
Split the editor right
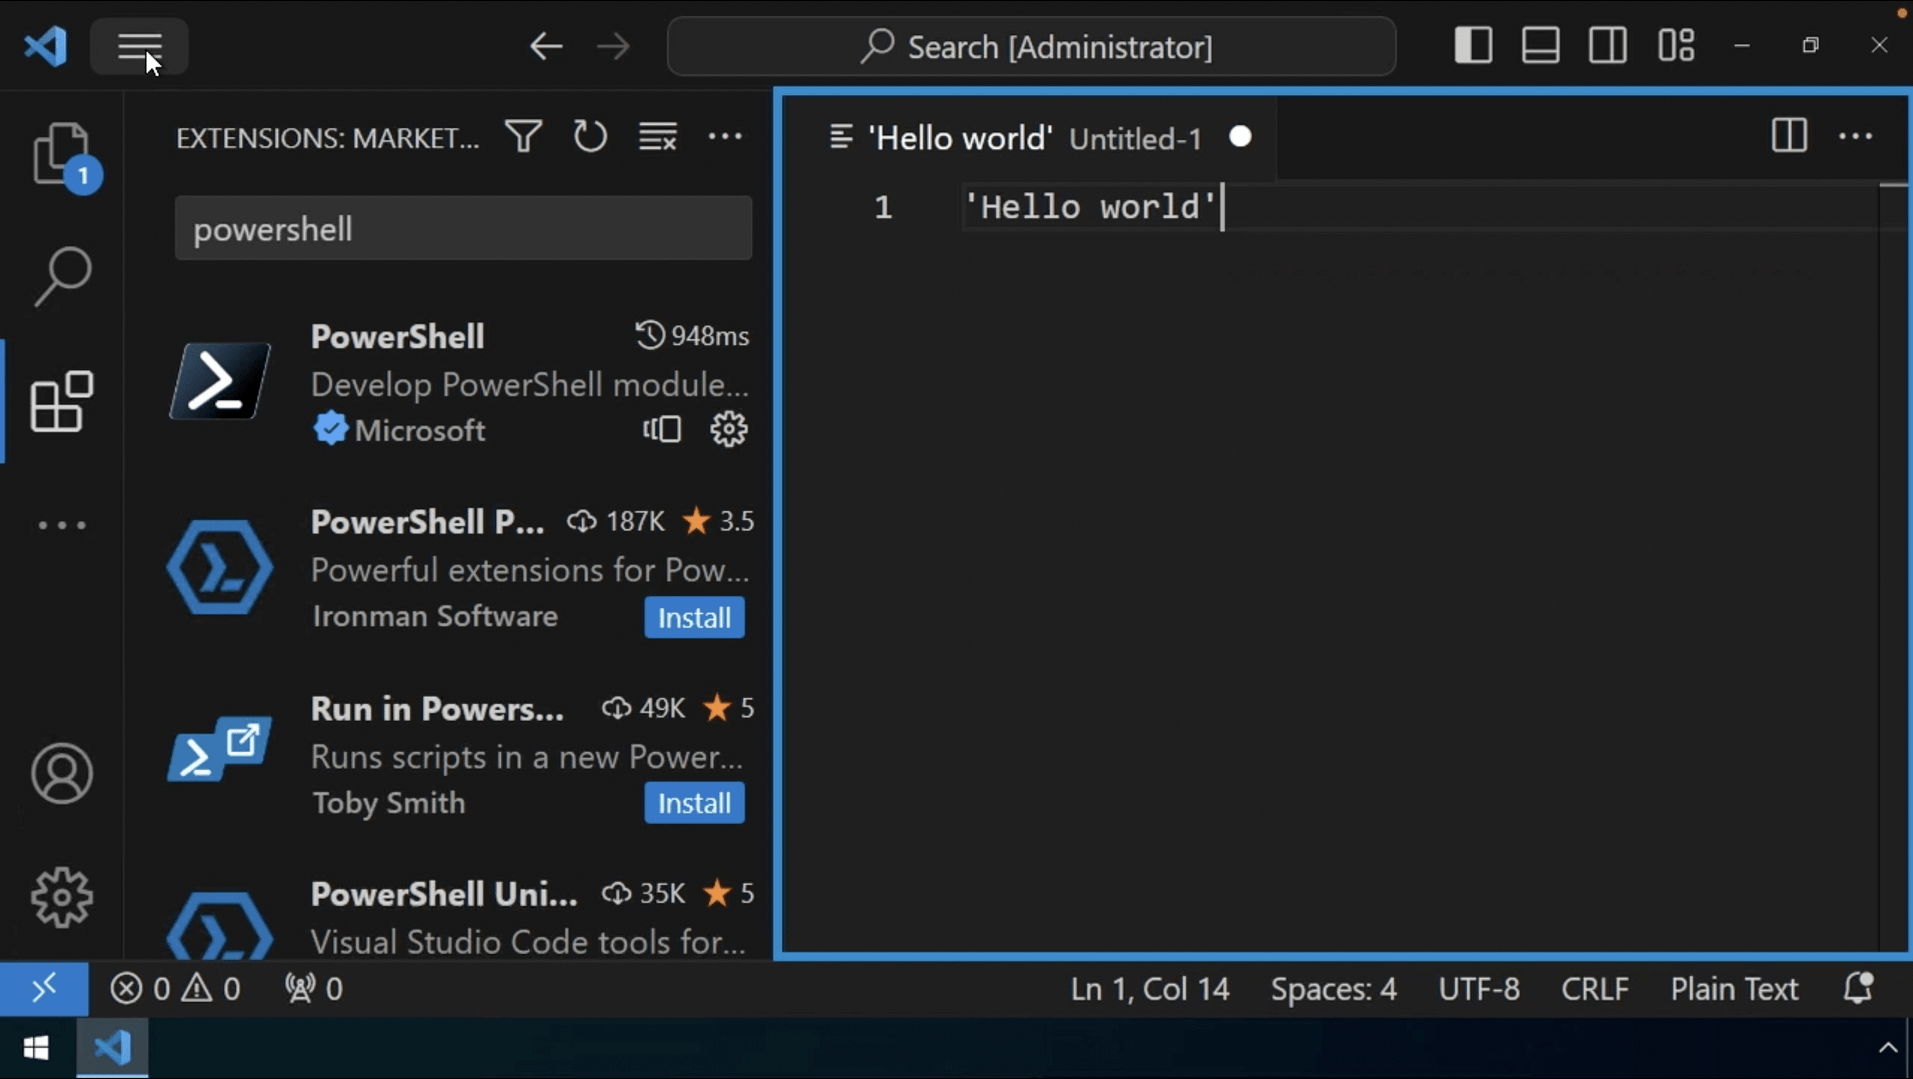(x=1789, y=136)
